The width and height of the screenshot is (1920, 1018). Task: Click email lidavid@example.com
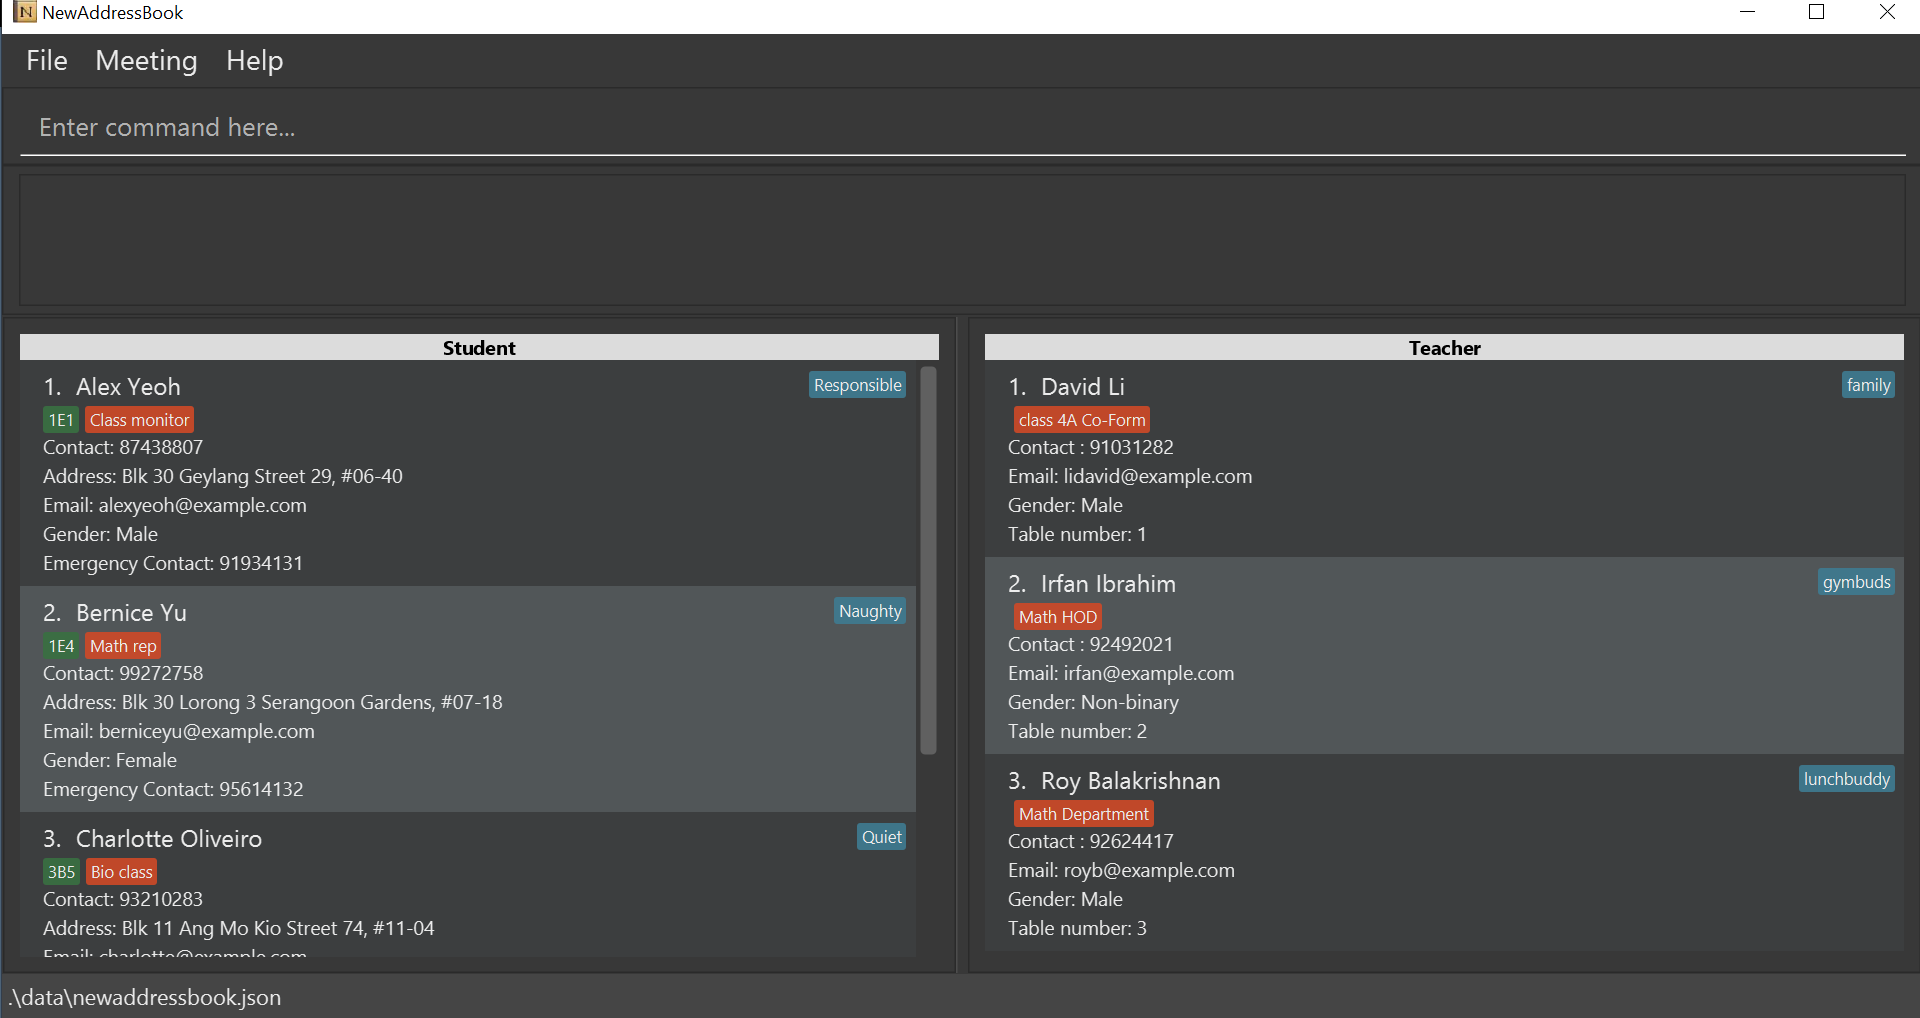(1130, 476)
